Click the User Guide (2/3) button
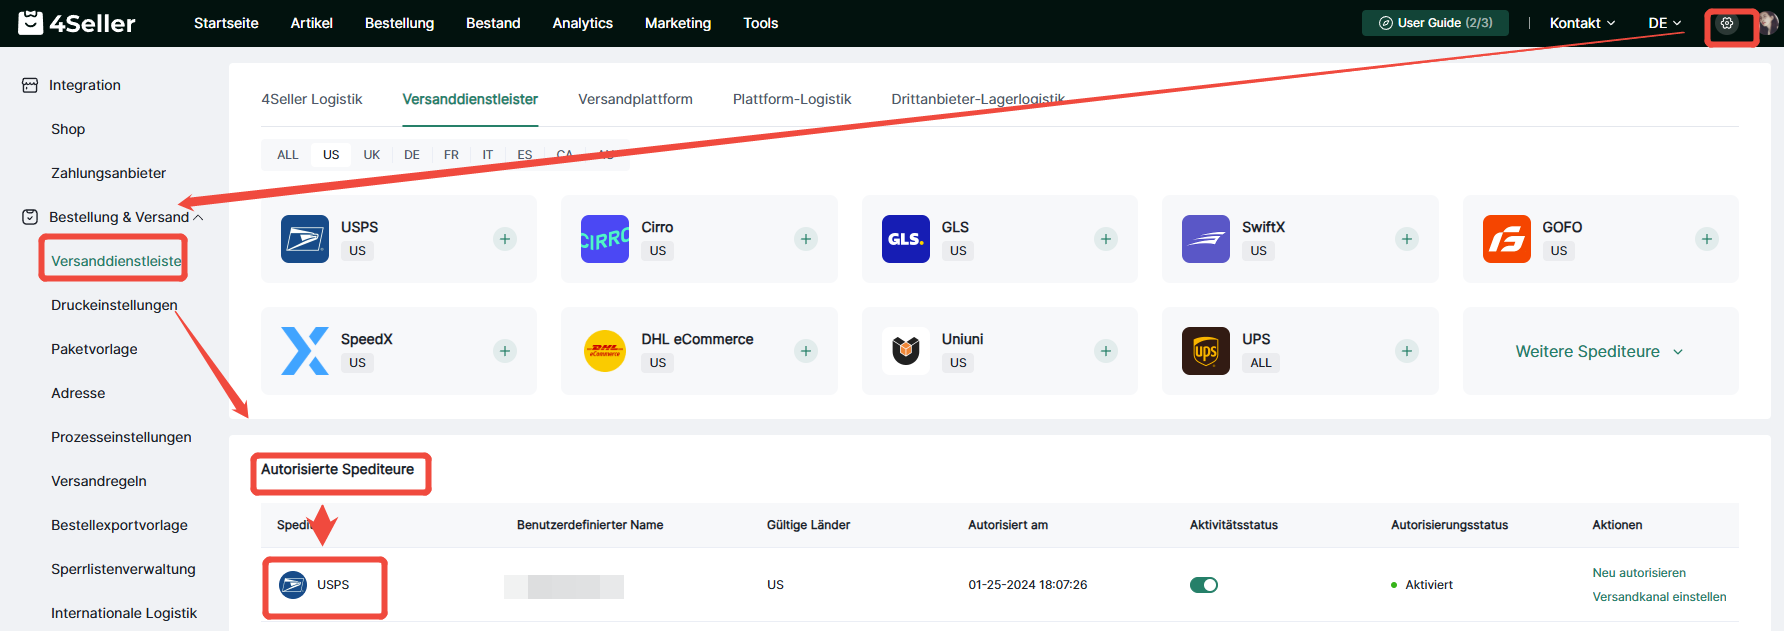This screenshot has width=1784, height=631. (1435, 23)
